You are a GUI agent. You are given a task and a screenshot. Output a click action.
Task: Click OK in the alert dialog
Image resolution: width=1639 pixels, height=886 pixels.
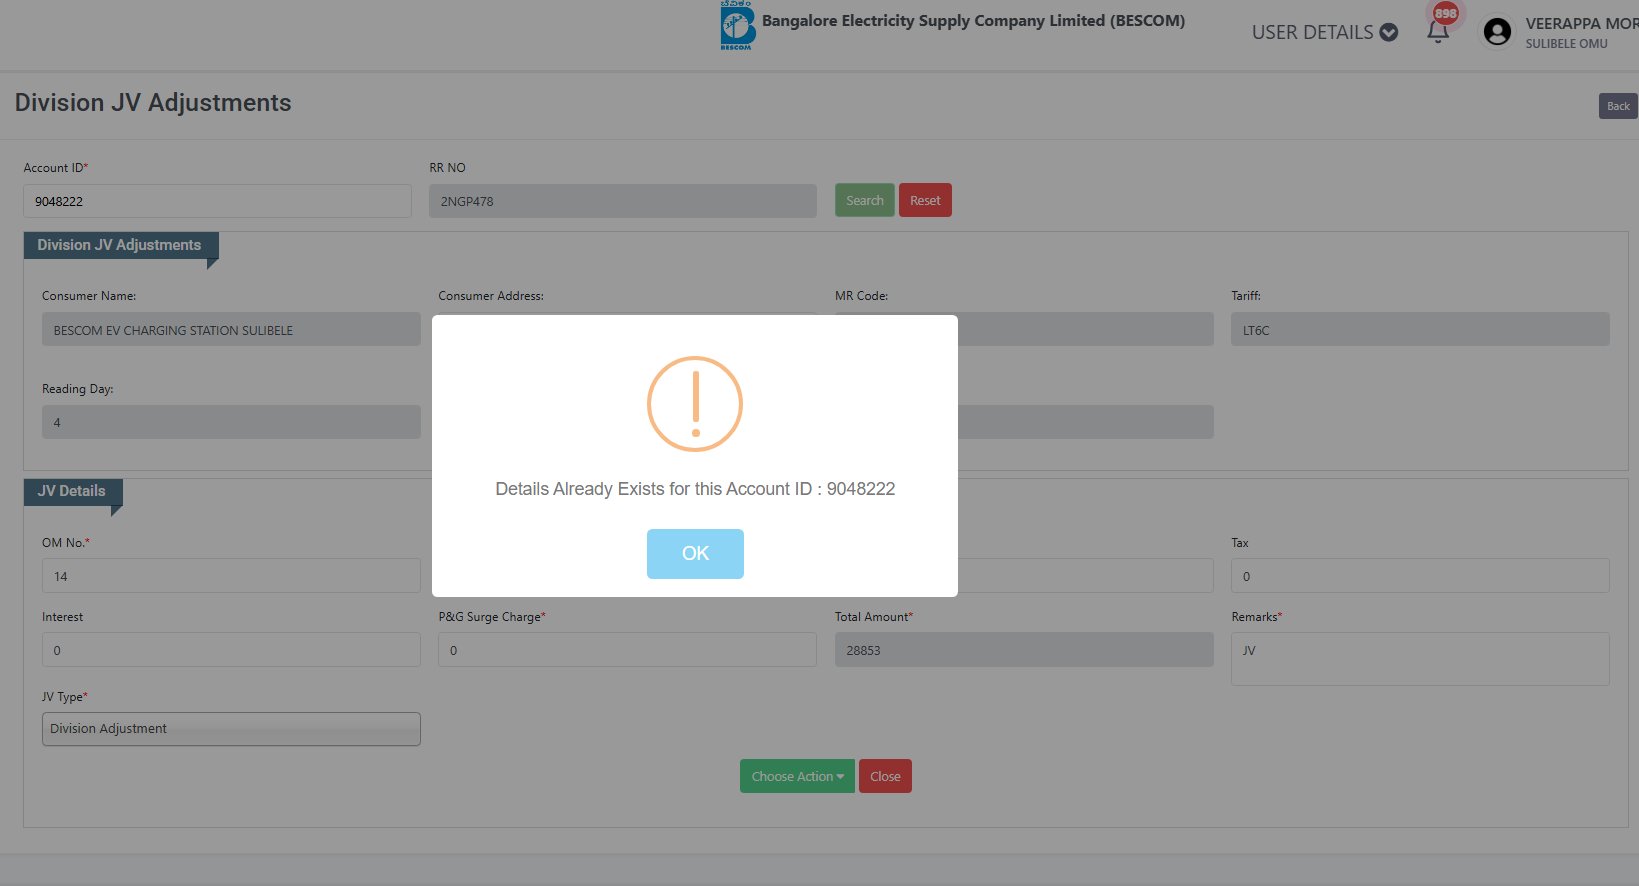[x=695, y=554]
